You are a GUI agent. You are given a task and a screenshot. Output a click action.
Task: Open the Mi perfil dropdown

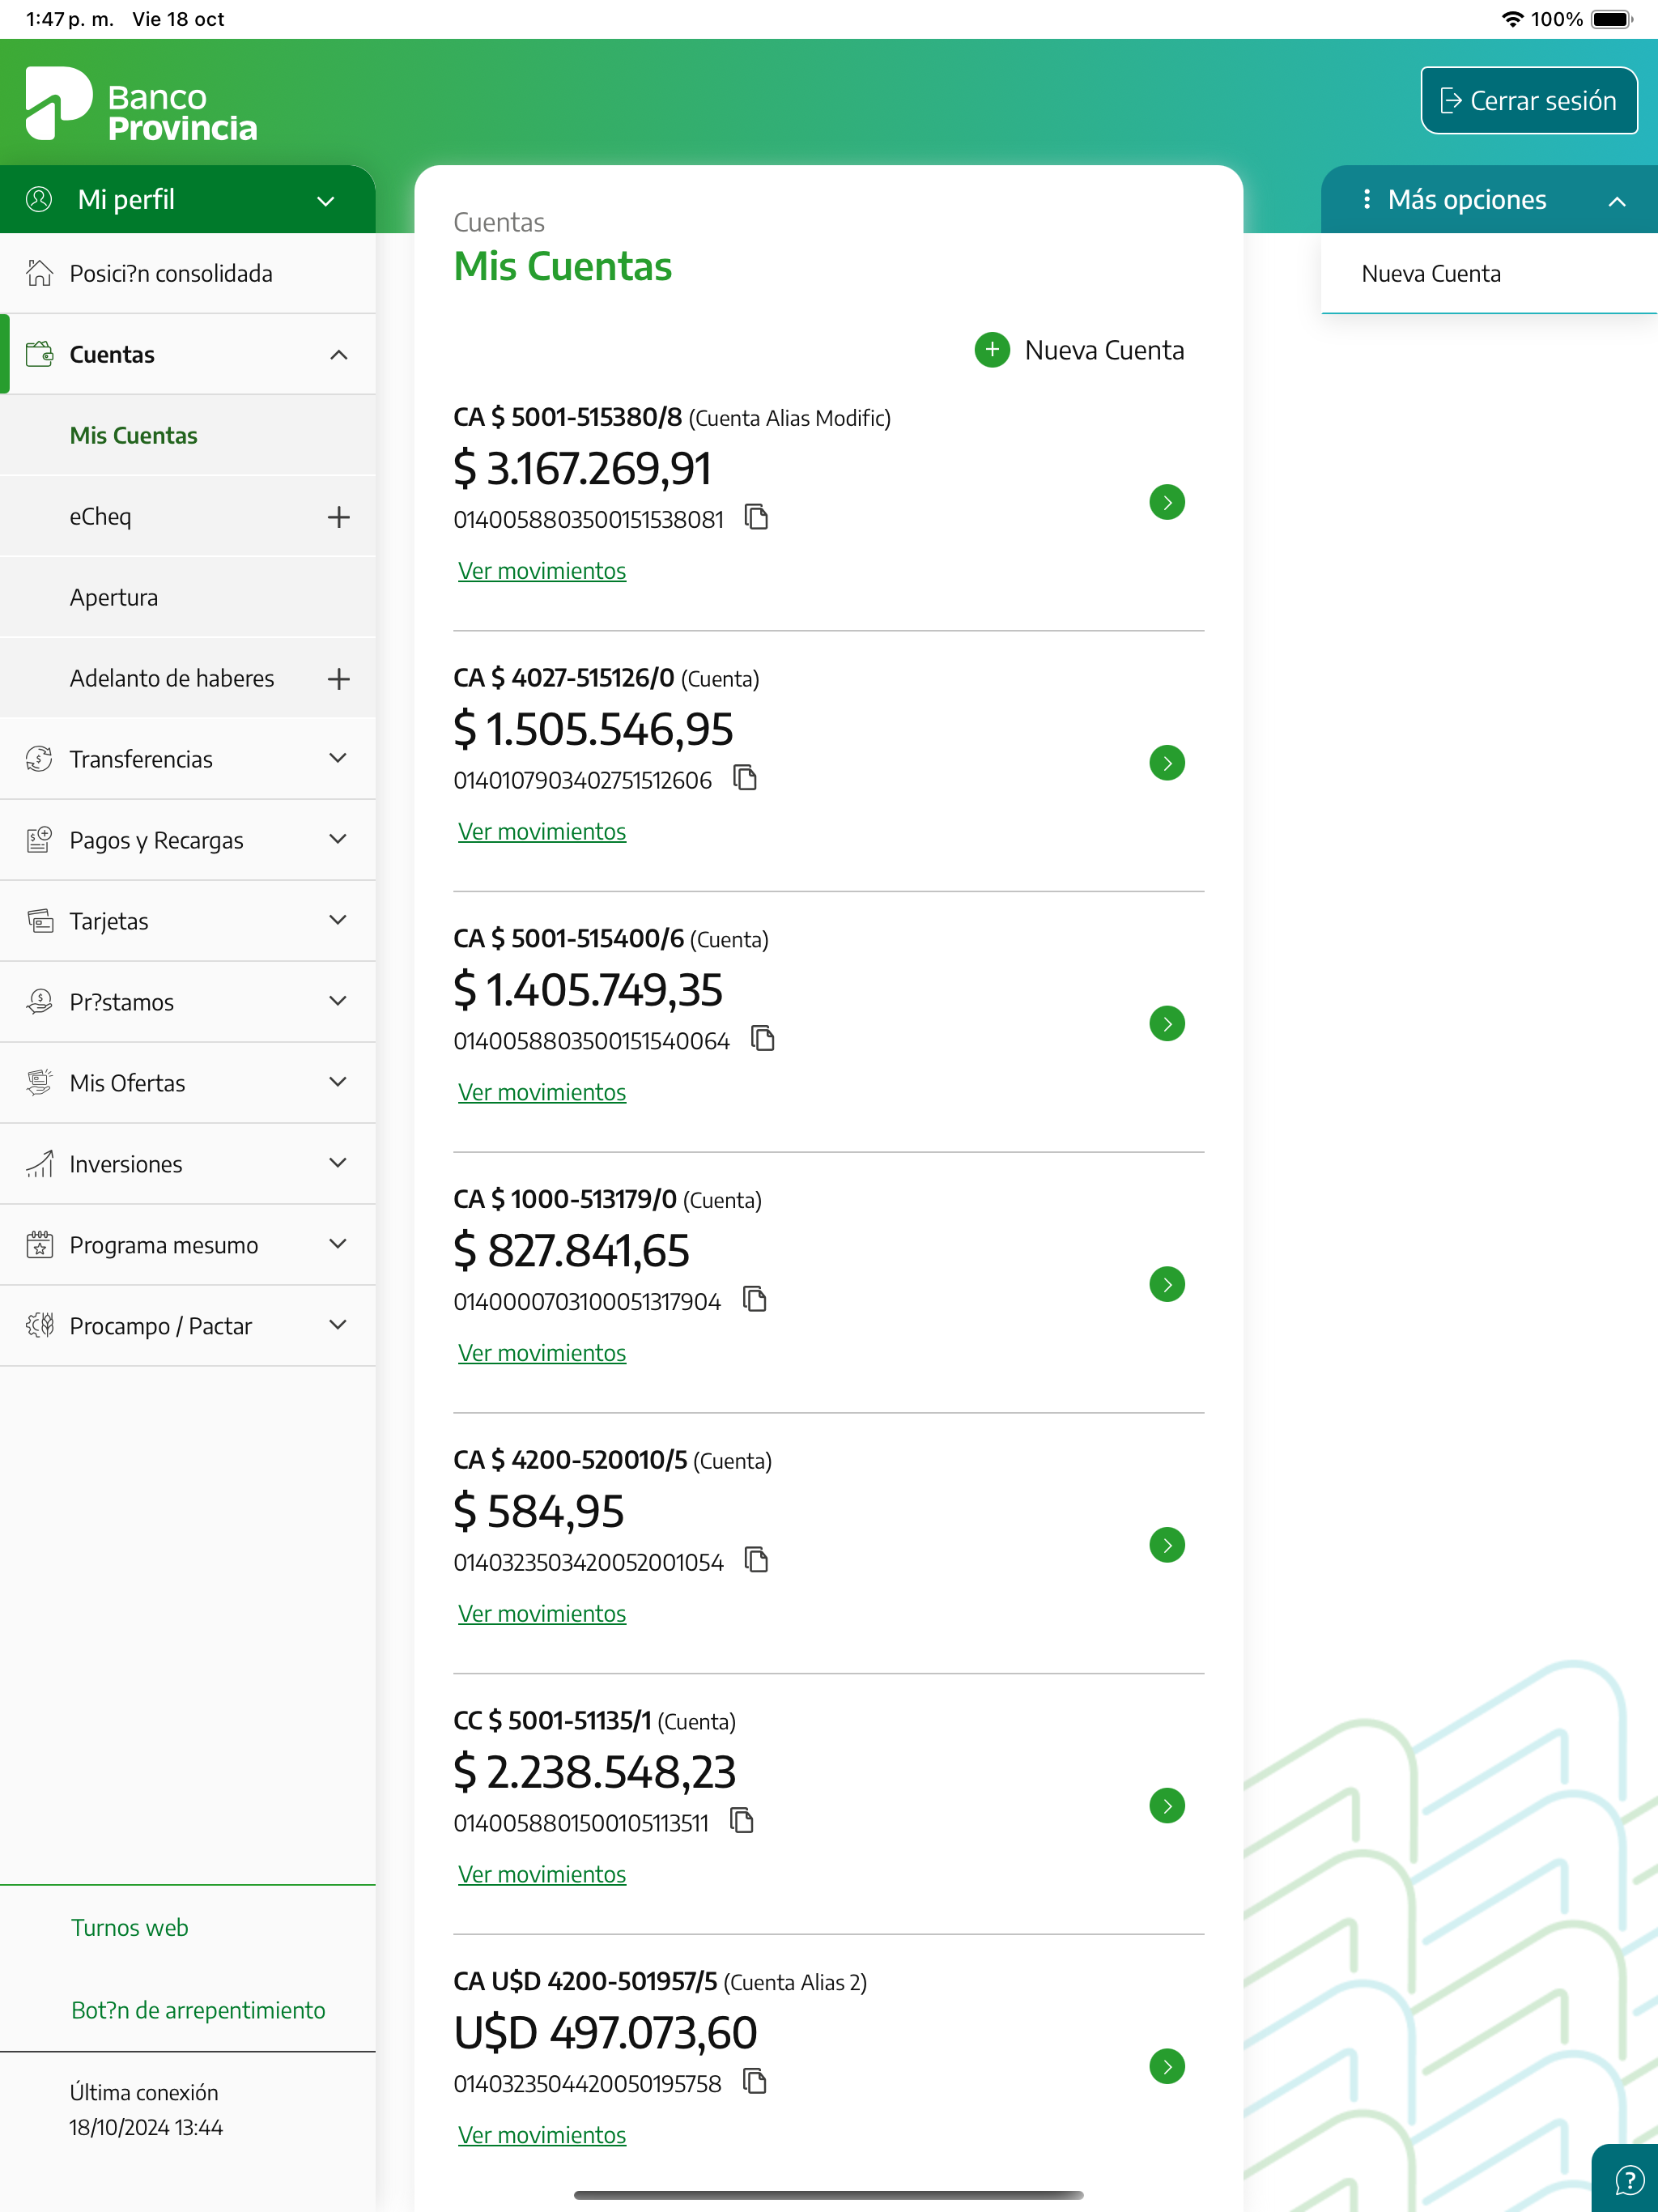tap(325, 201)
